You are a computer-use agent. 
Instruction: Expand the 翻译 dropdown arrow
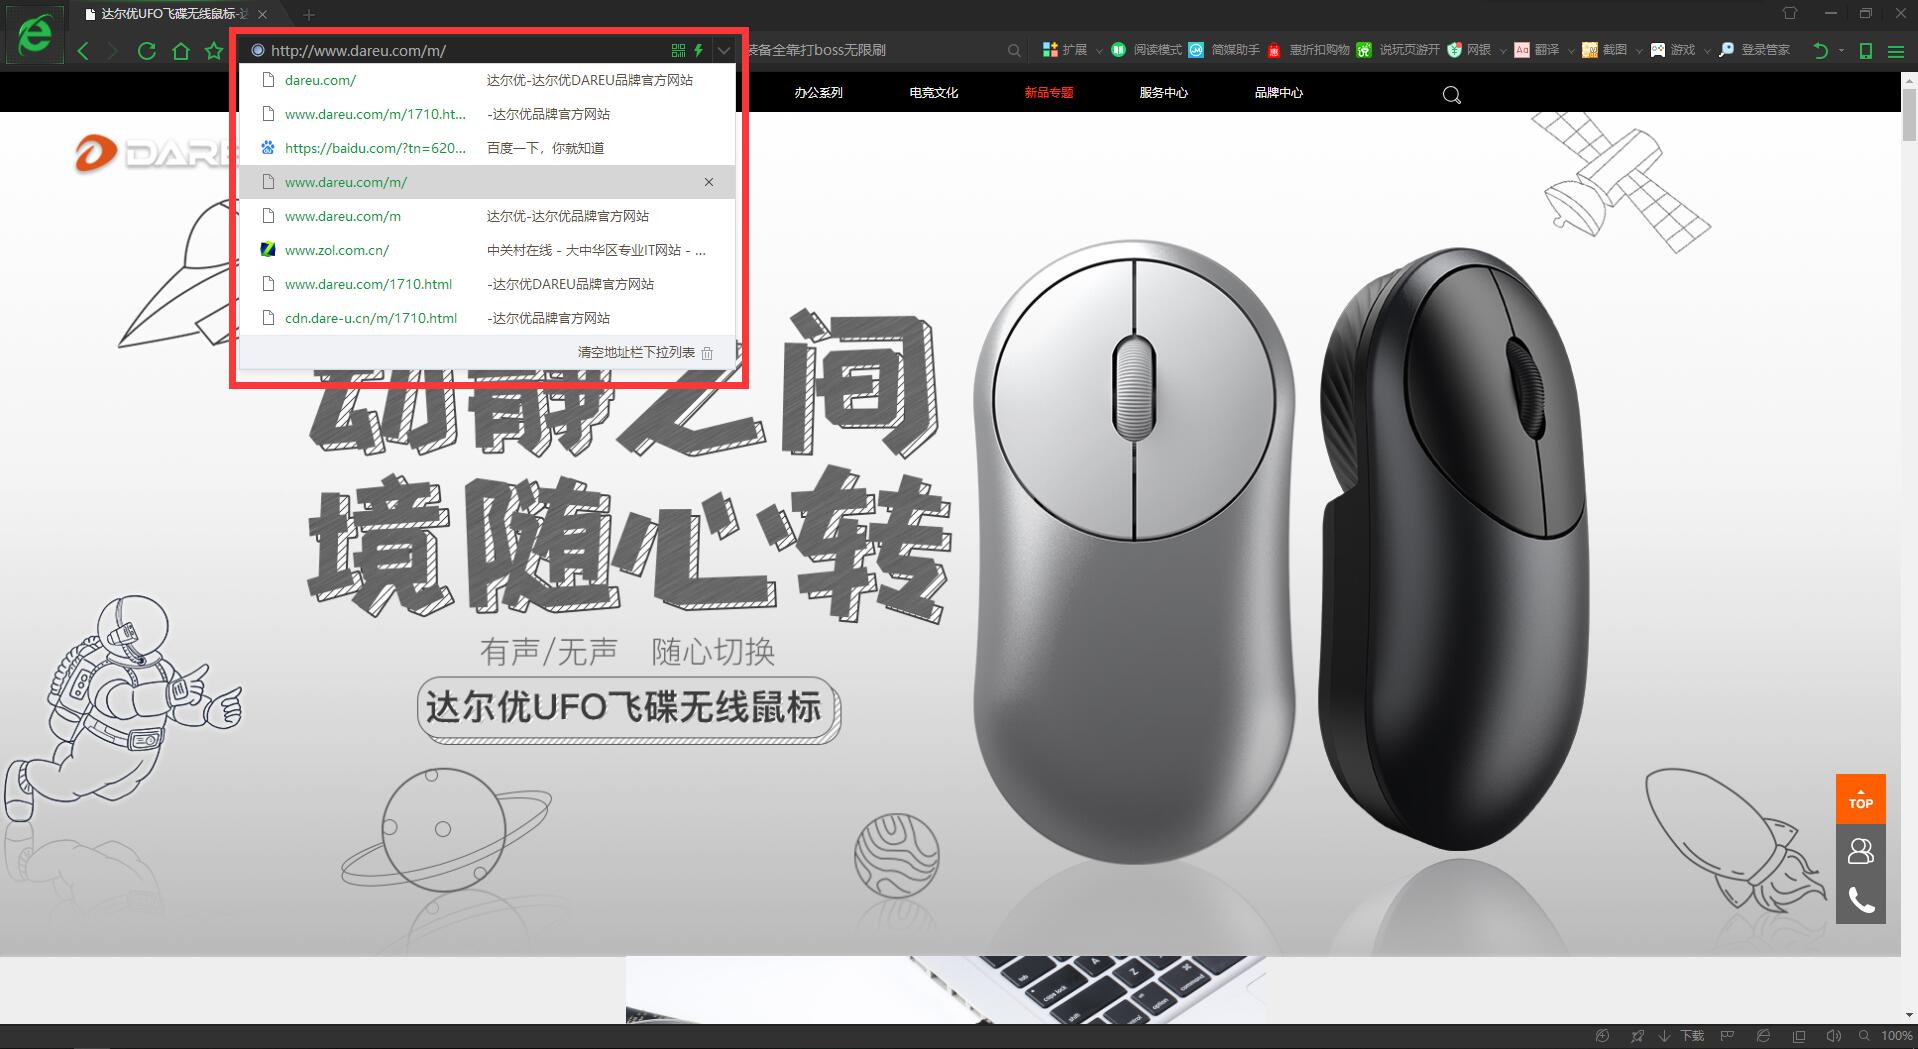point(1571,51)
